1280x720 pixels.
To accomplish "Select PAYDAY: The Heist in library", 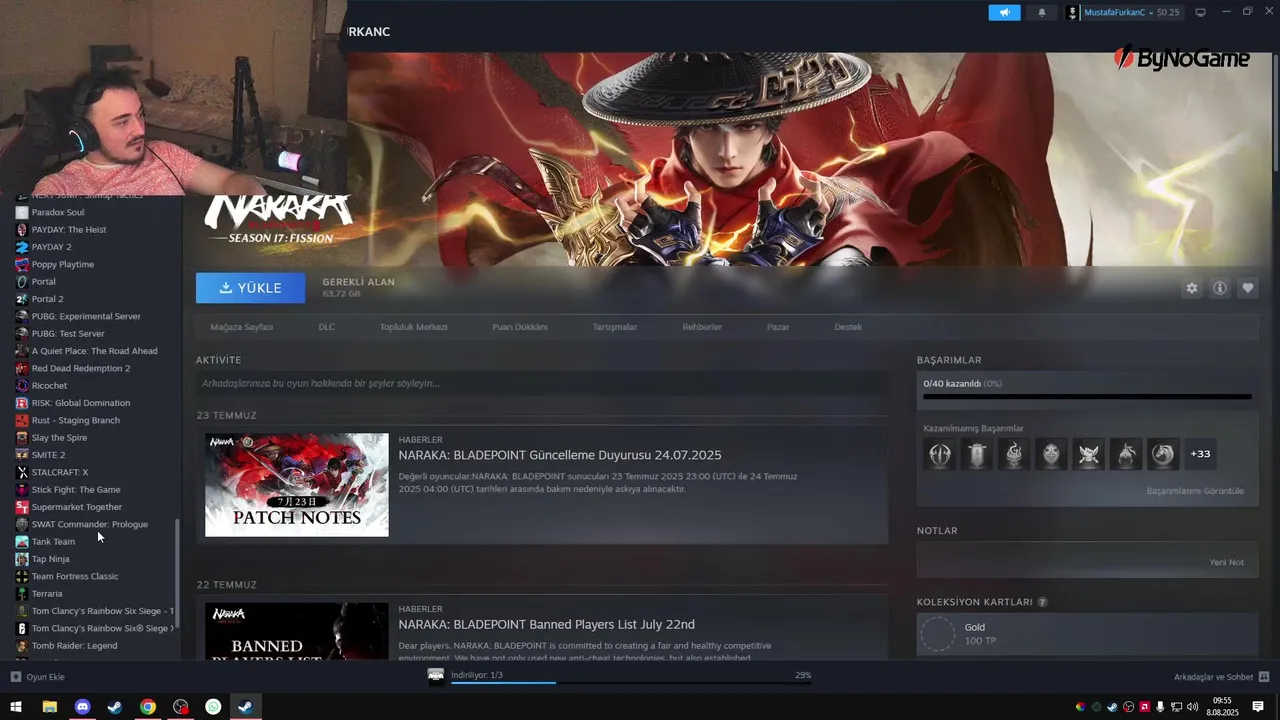I will point(69,230).
